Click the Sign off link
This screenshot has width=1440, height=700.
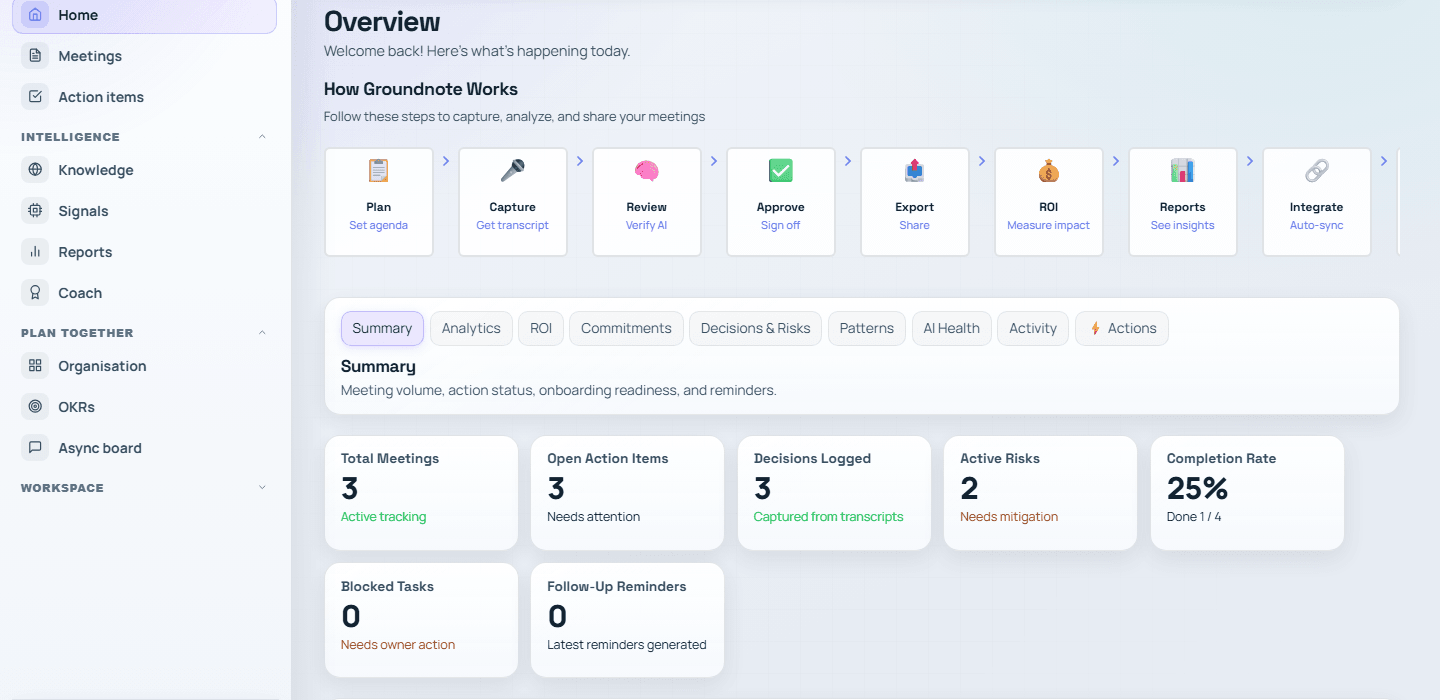(780, 225)
